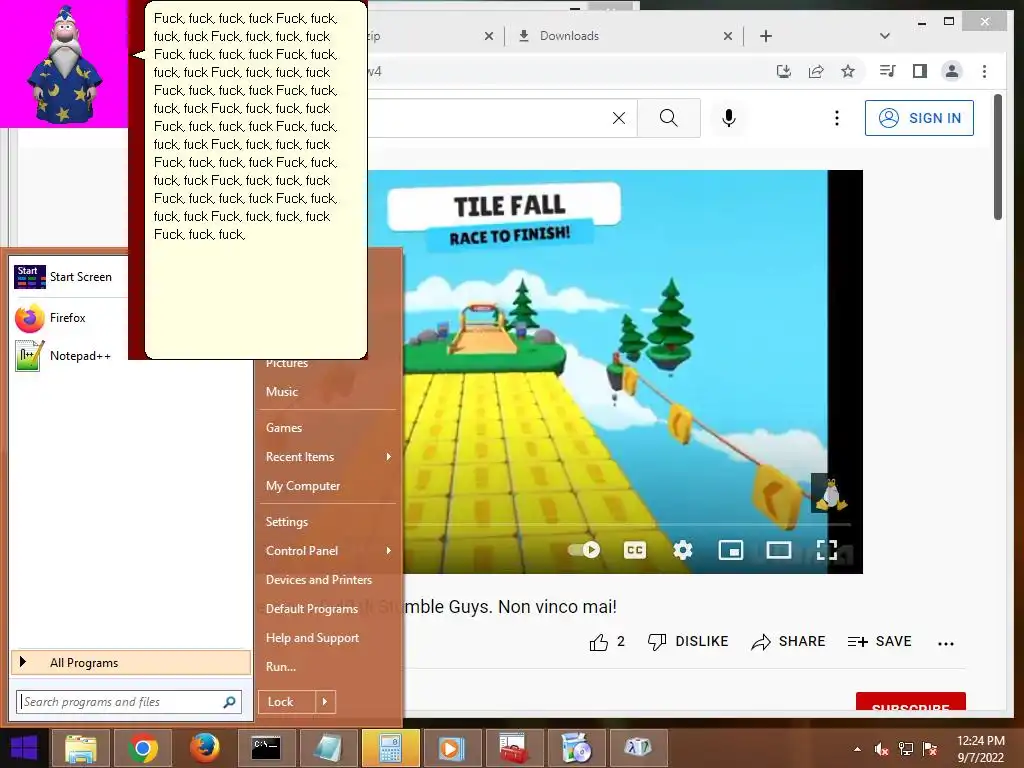
Task: Open the lambda cube taskbar icon
Action: pyautogui.click(x=637, y=748)
